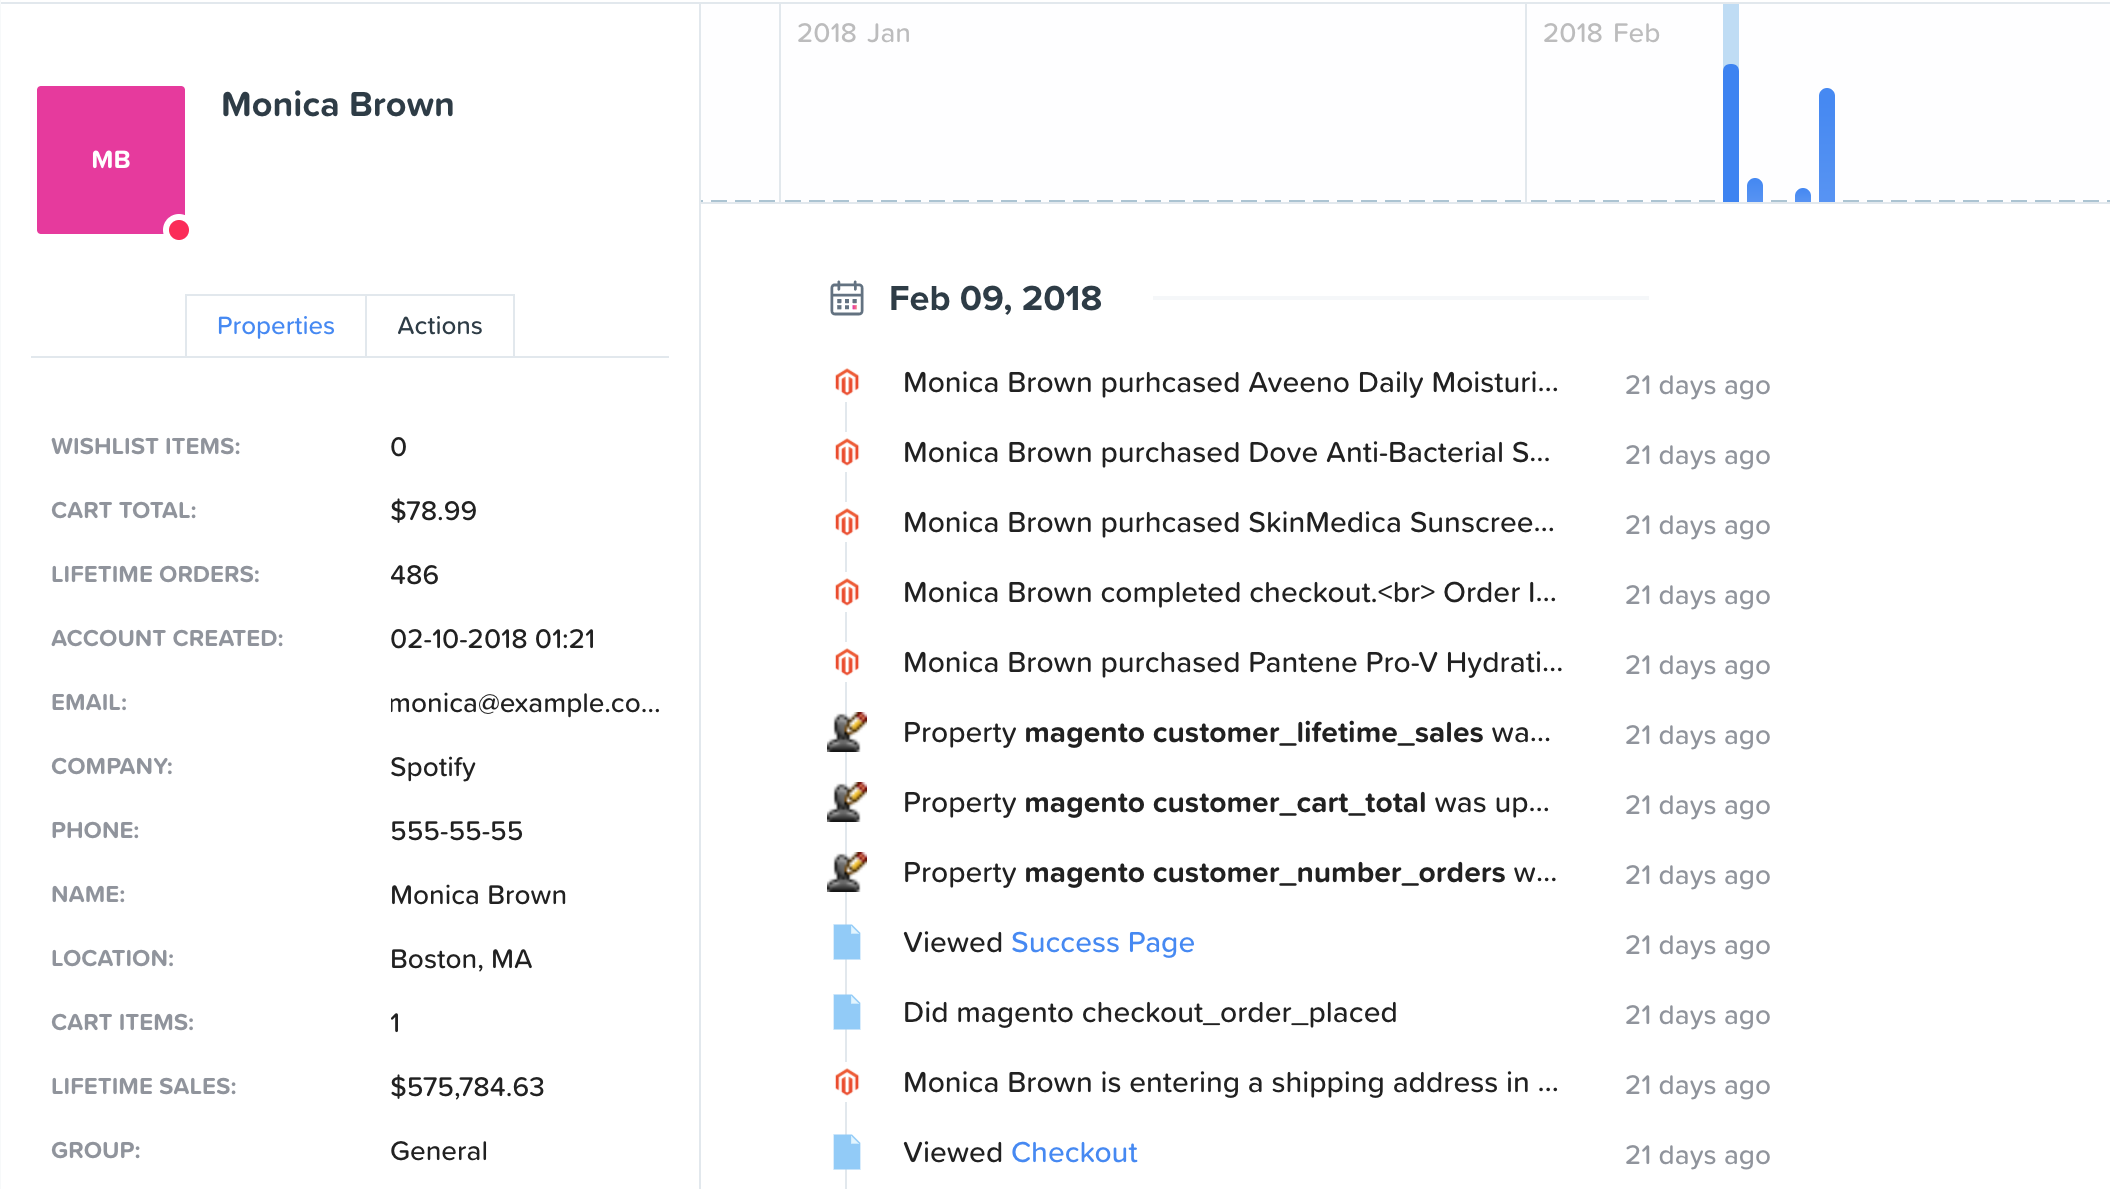Open the Properties tab
This screenshot has height=1189, width=2110.
click(x=275, y=325)
